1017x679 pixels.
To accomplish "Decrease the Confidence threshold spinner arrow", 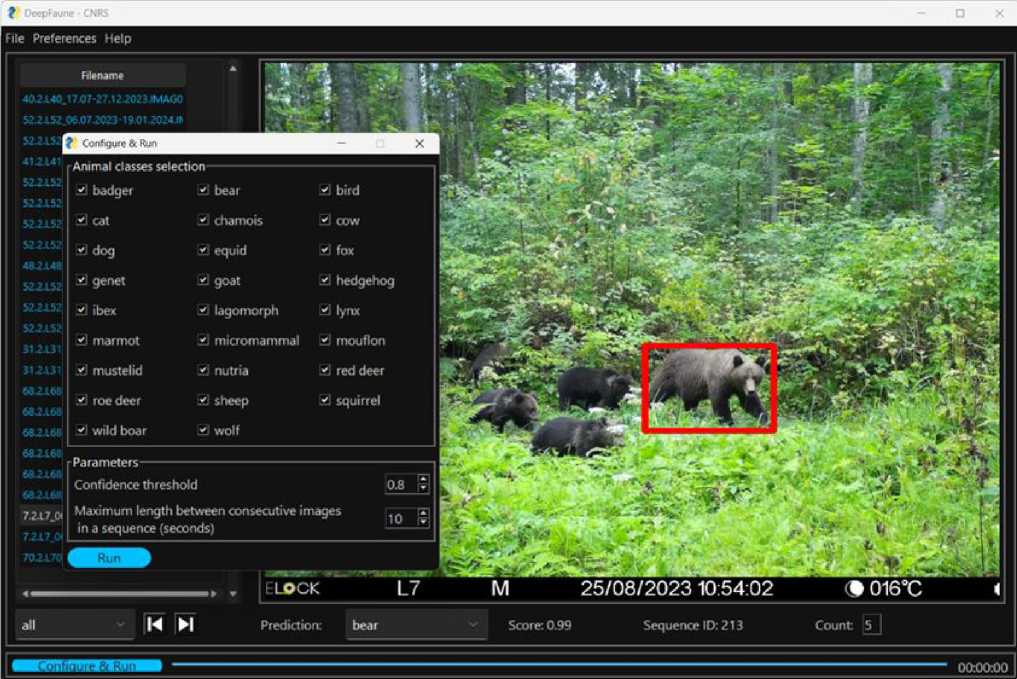I will [424, 488].
